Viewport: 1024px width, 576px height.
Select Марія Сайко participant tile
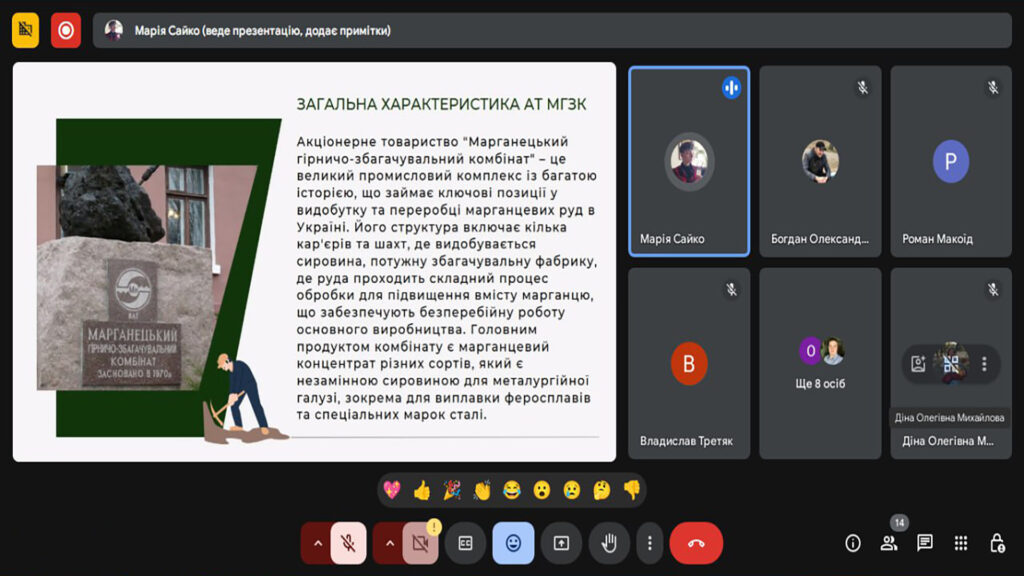pyautogui.click(x=689, y=161)
